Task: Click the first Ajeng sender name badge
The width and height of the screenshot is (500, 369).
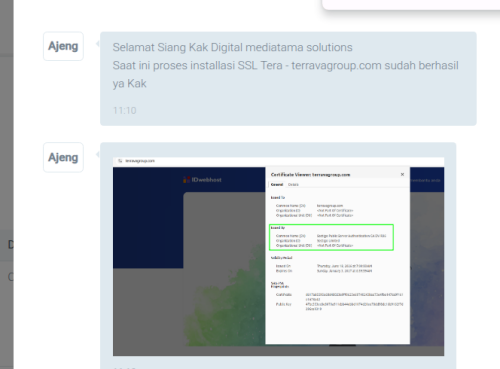Action: coord(63,46)
